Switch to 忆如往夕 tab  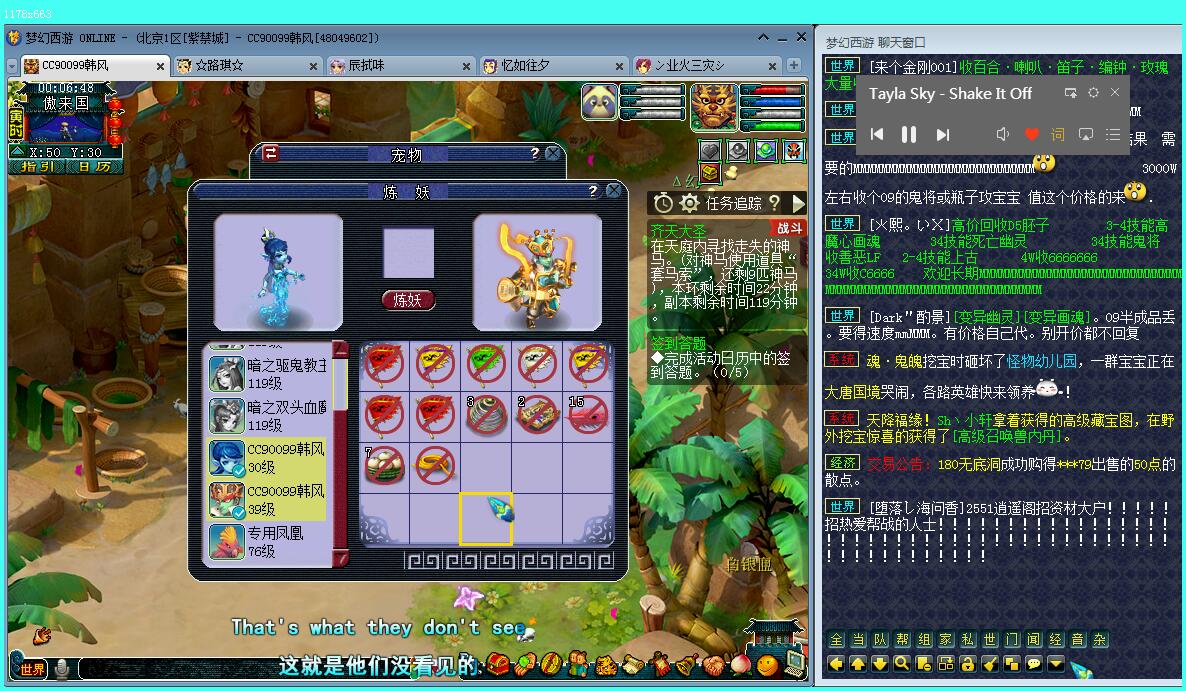pyautogui.click(x=554, y=66)
